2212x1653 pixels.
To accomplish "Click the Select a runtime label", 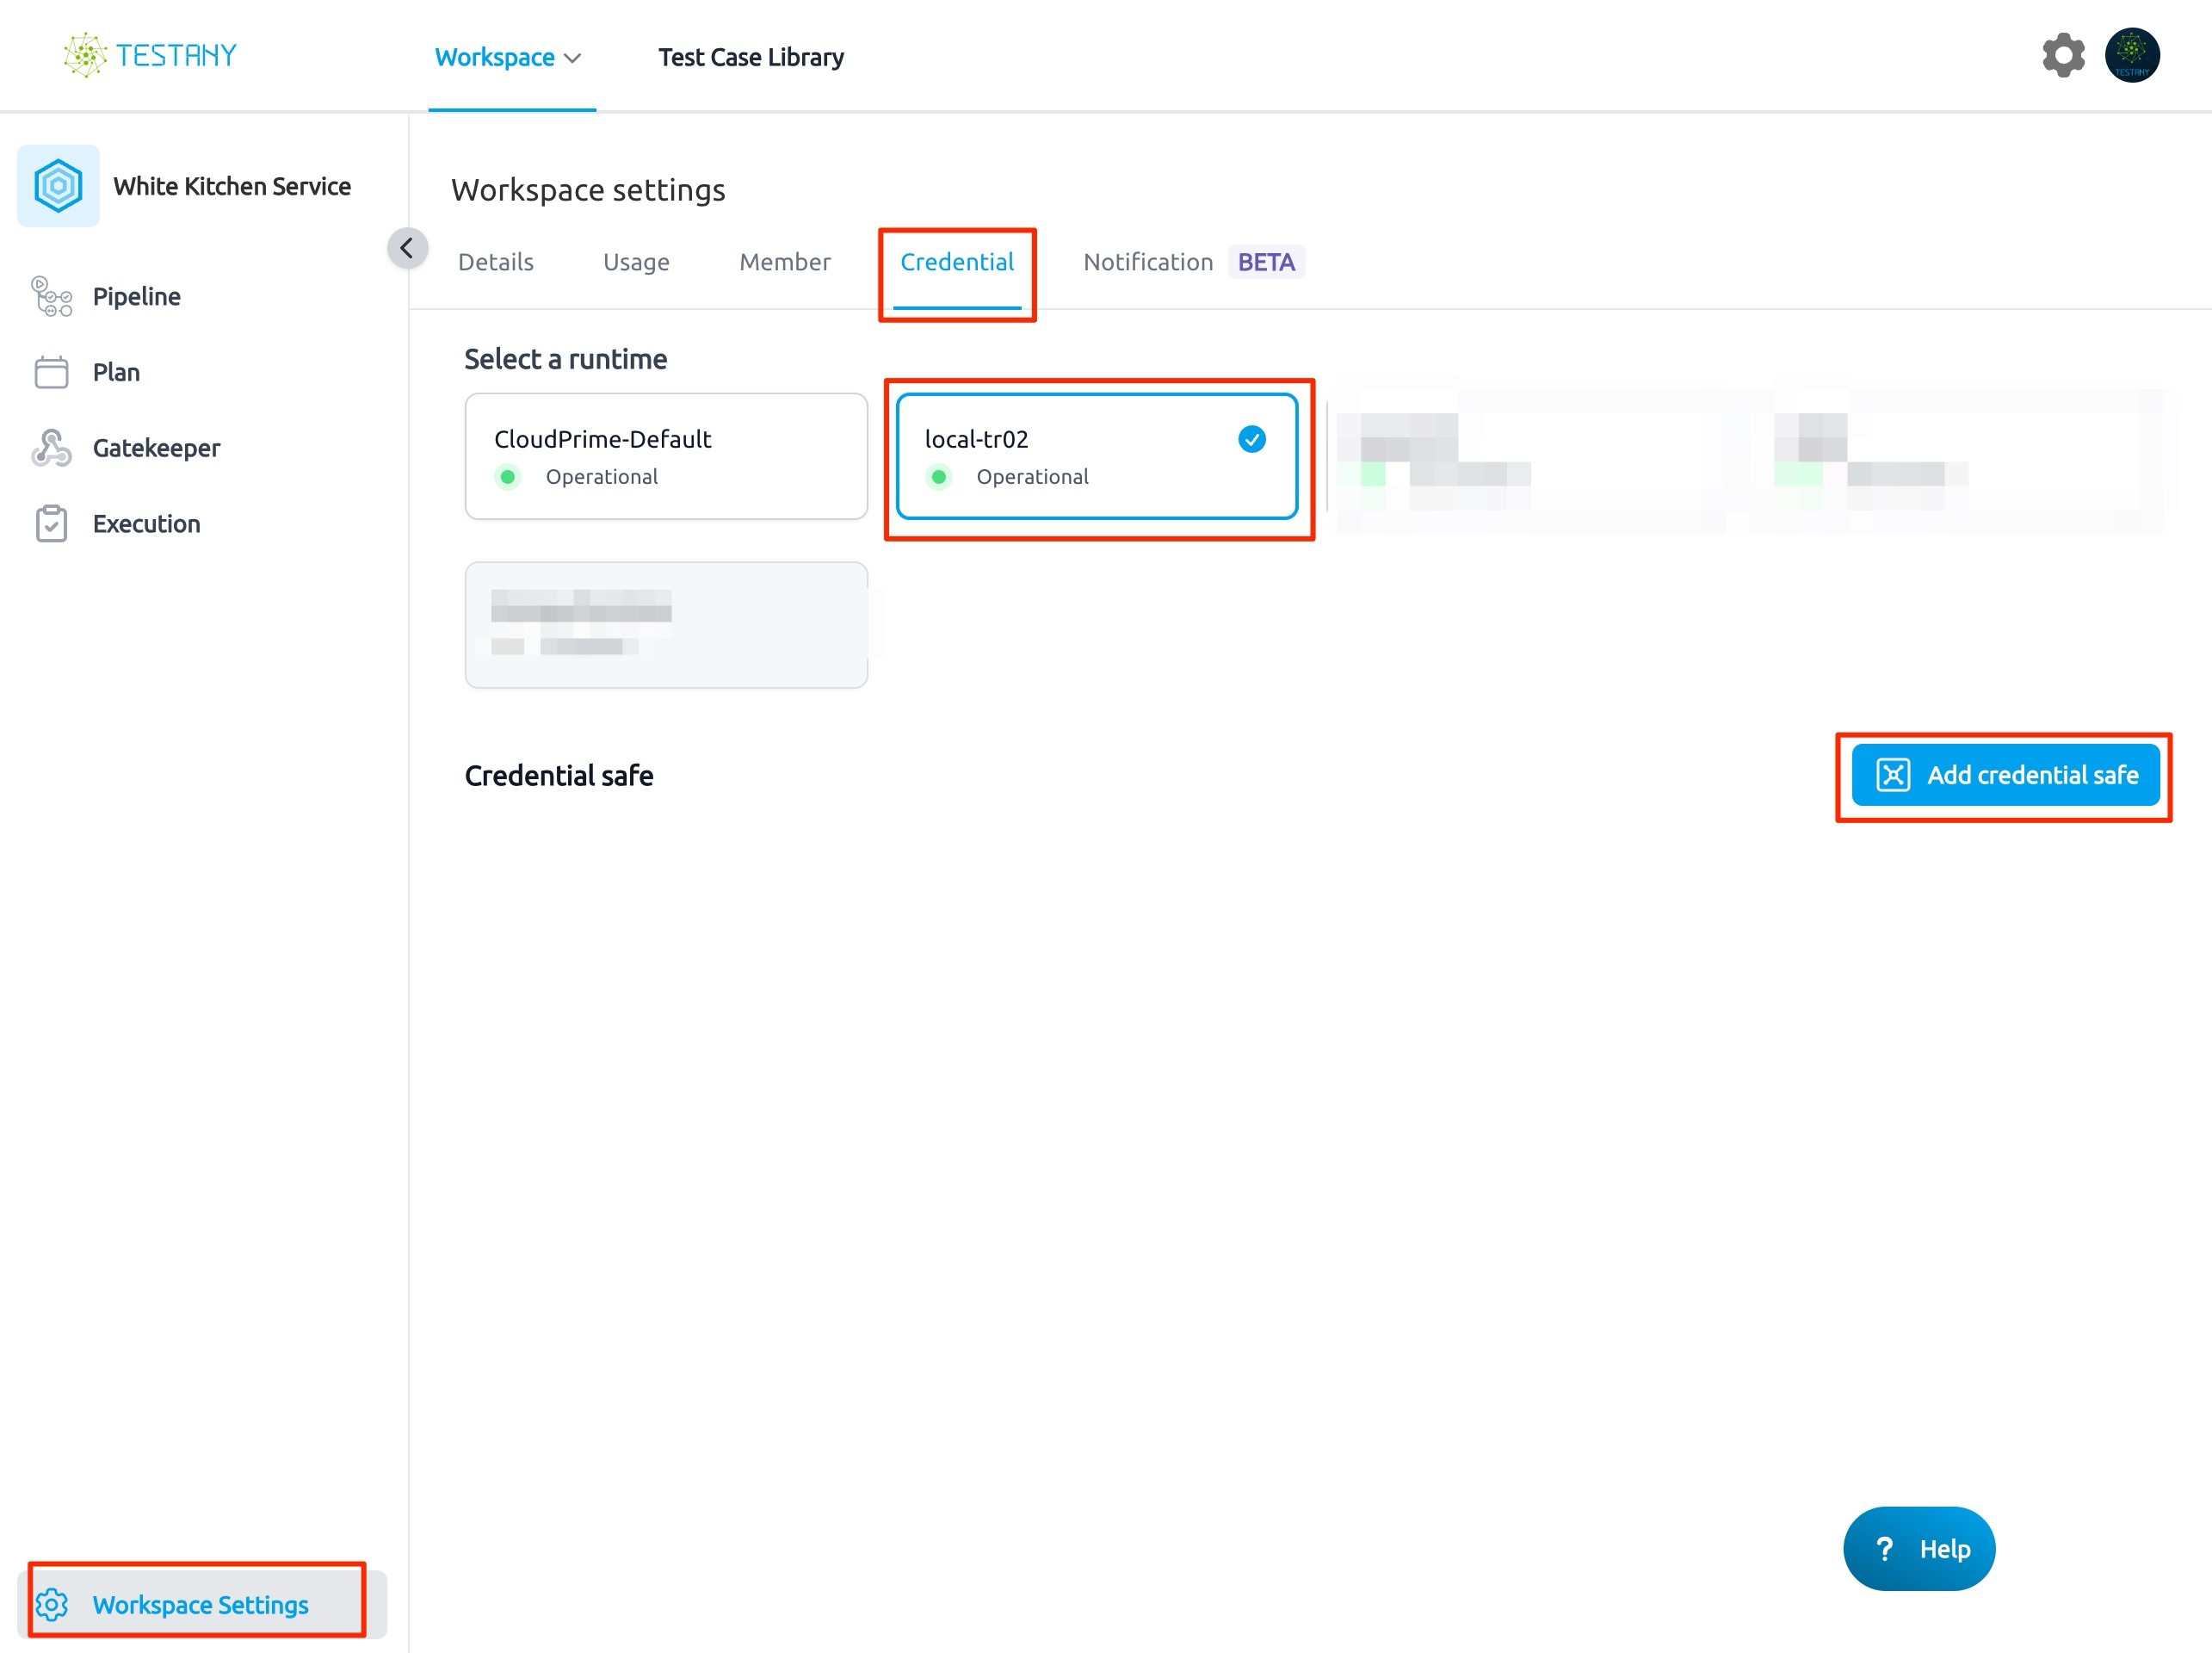I will [565, 359].
